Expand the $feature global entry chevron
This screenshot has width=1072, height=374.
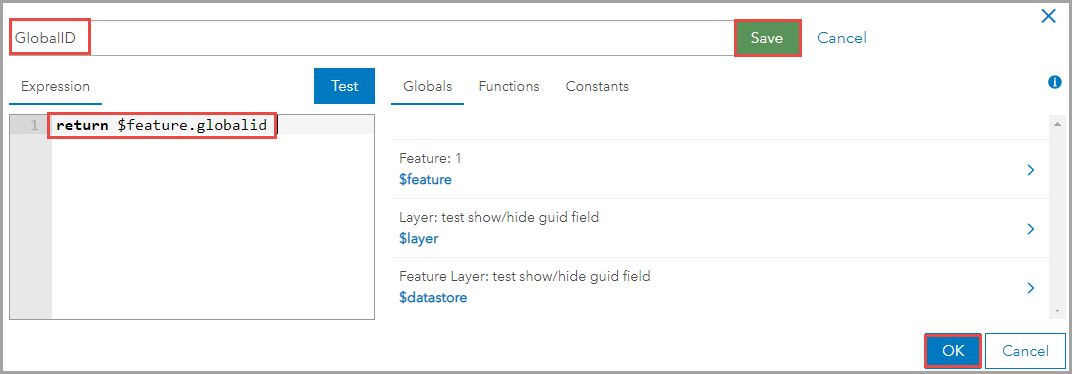[1031, 170]
